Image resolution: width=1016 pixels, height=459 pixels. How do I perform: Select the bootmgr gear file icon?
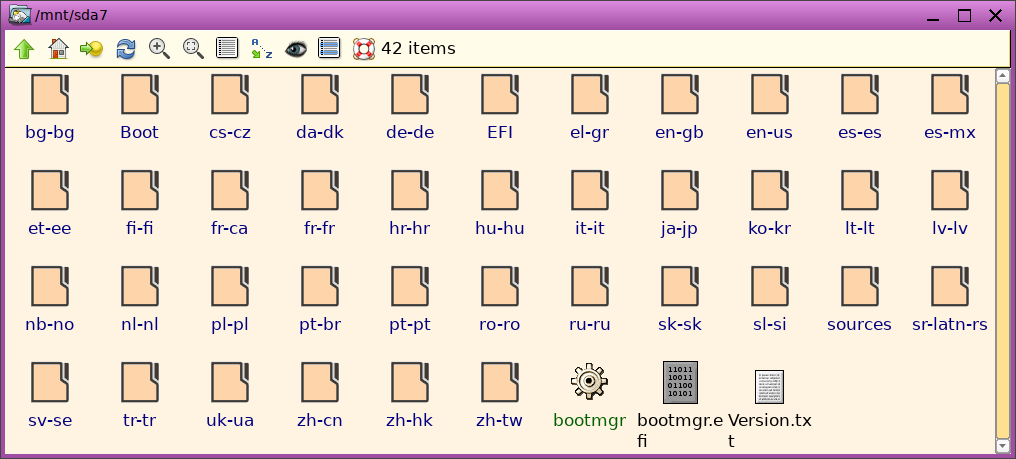(590, 381)
